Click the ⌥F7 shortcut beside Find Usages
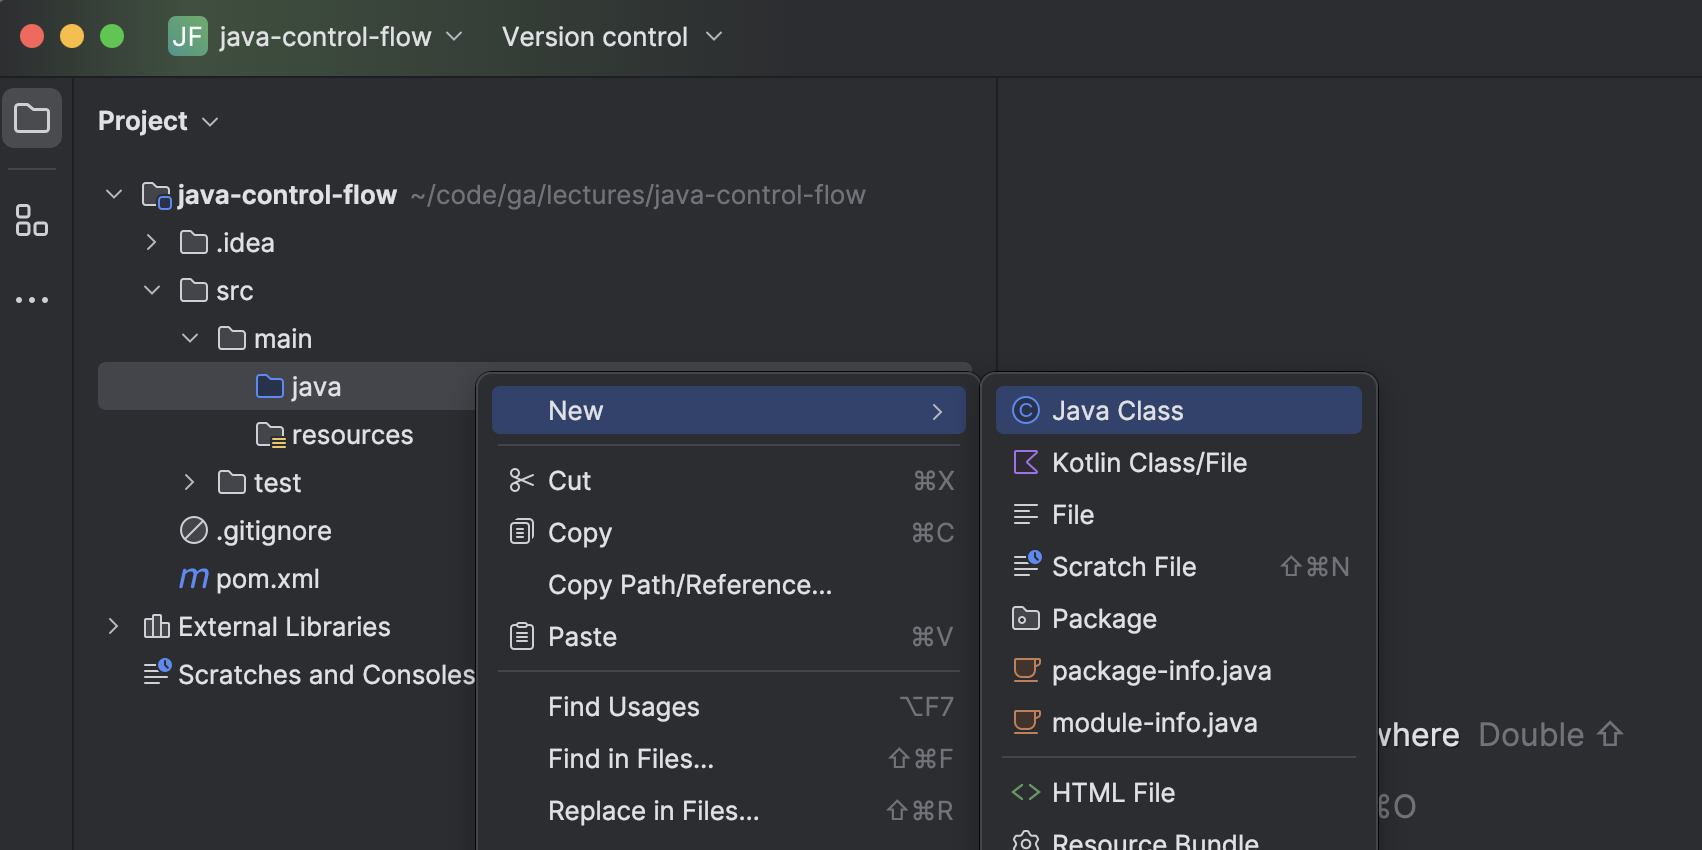Screen dimensions: 1702x850 tap(926, 707)
